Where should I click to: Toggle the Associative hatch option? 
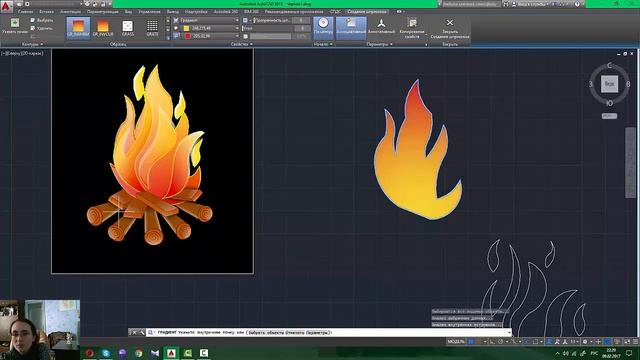[351, 27]
